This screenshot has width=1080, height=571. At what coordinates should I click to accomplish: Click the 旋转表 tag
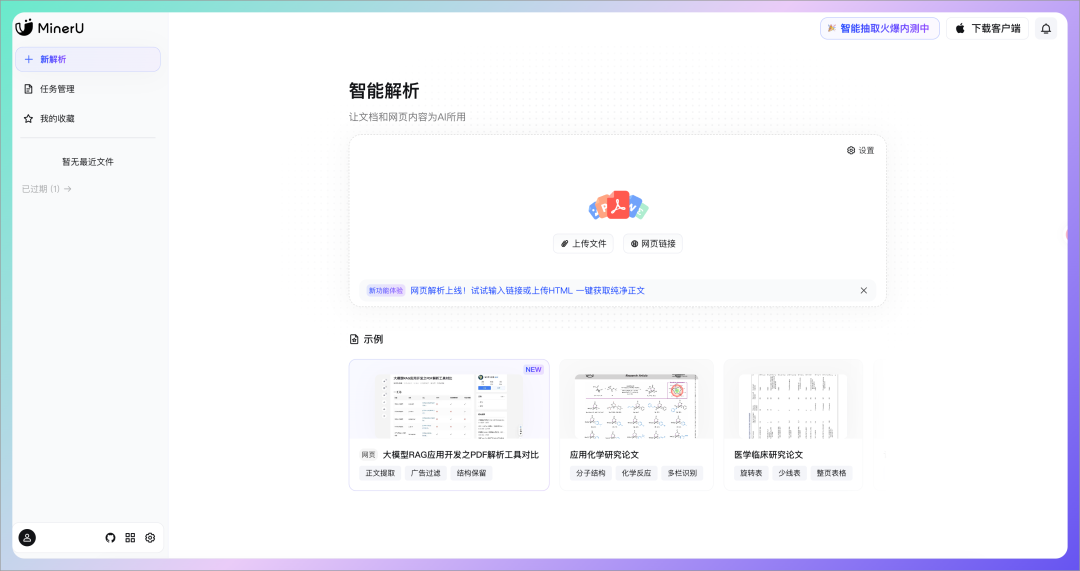(751, 473)
